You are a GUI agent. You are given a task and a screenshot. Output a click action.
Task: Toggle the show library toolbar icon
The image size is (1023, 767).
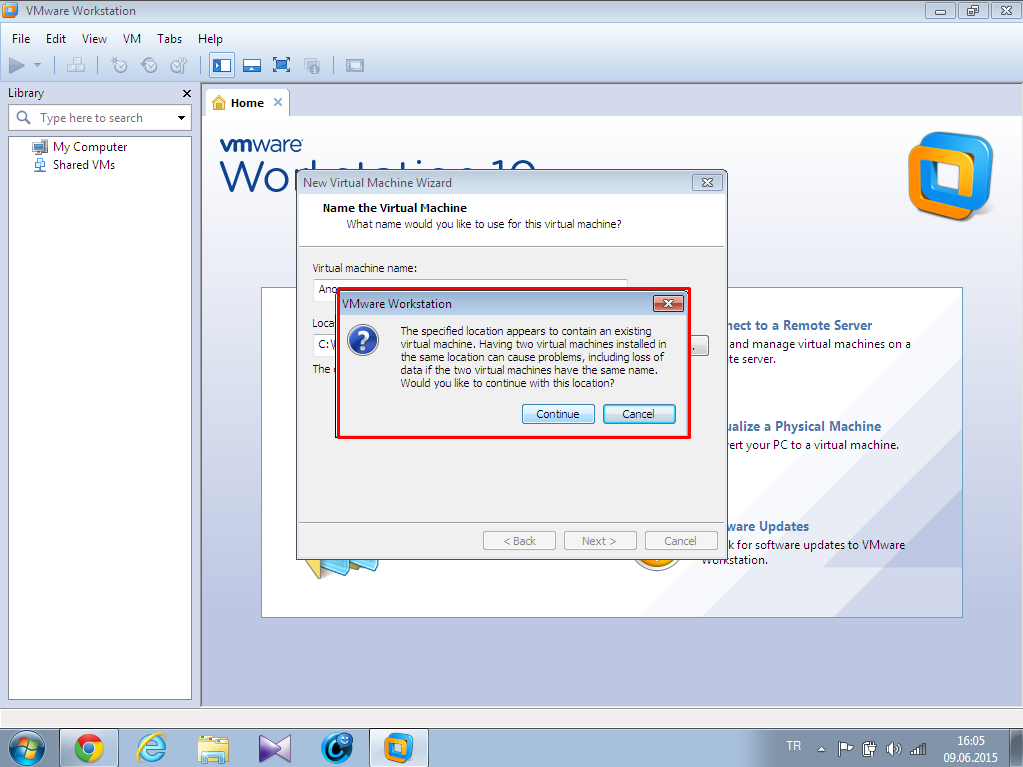point(222,65)
